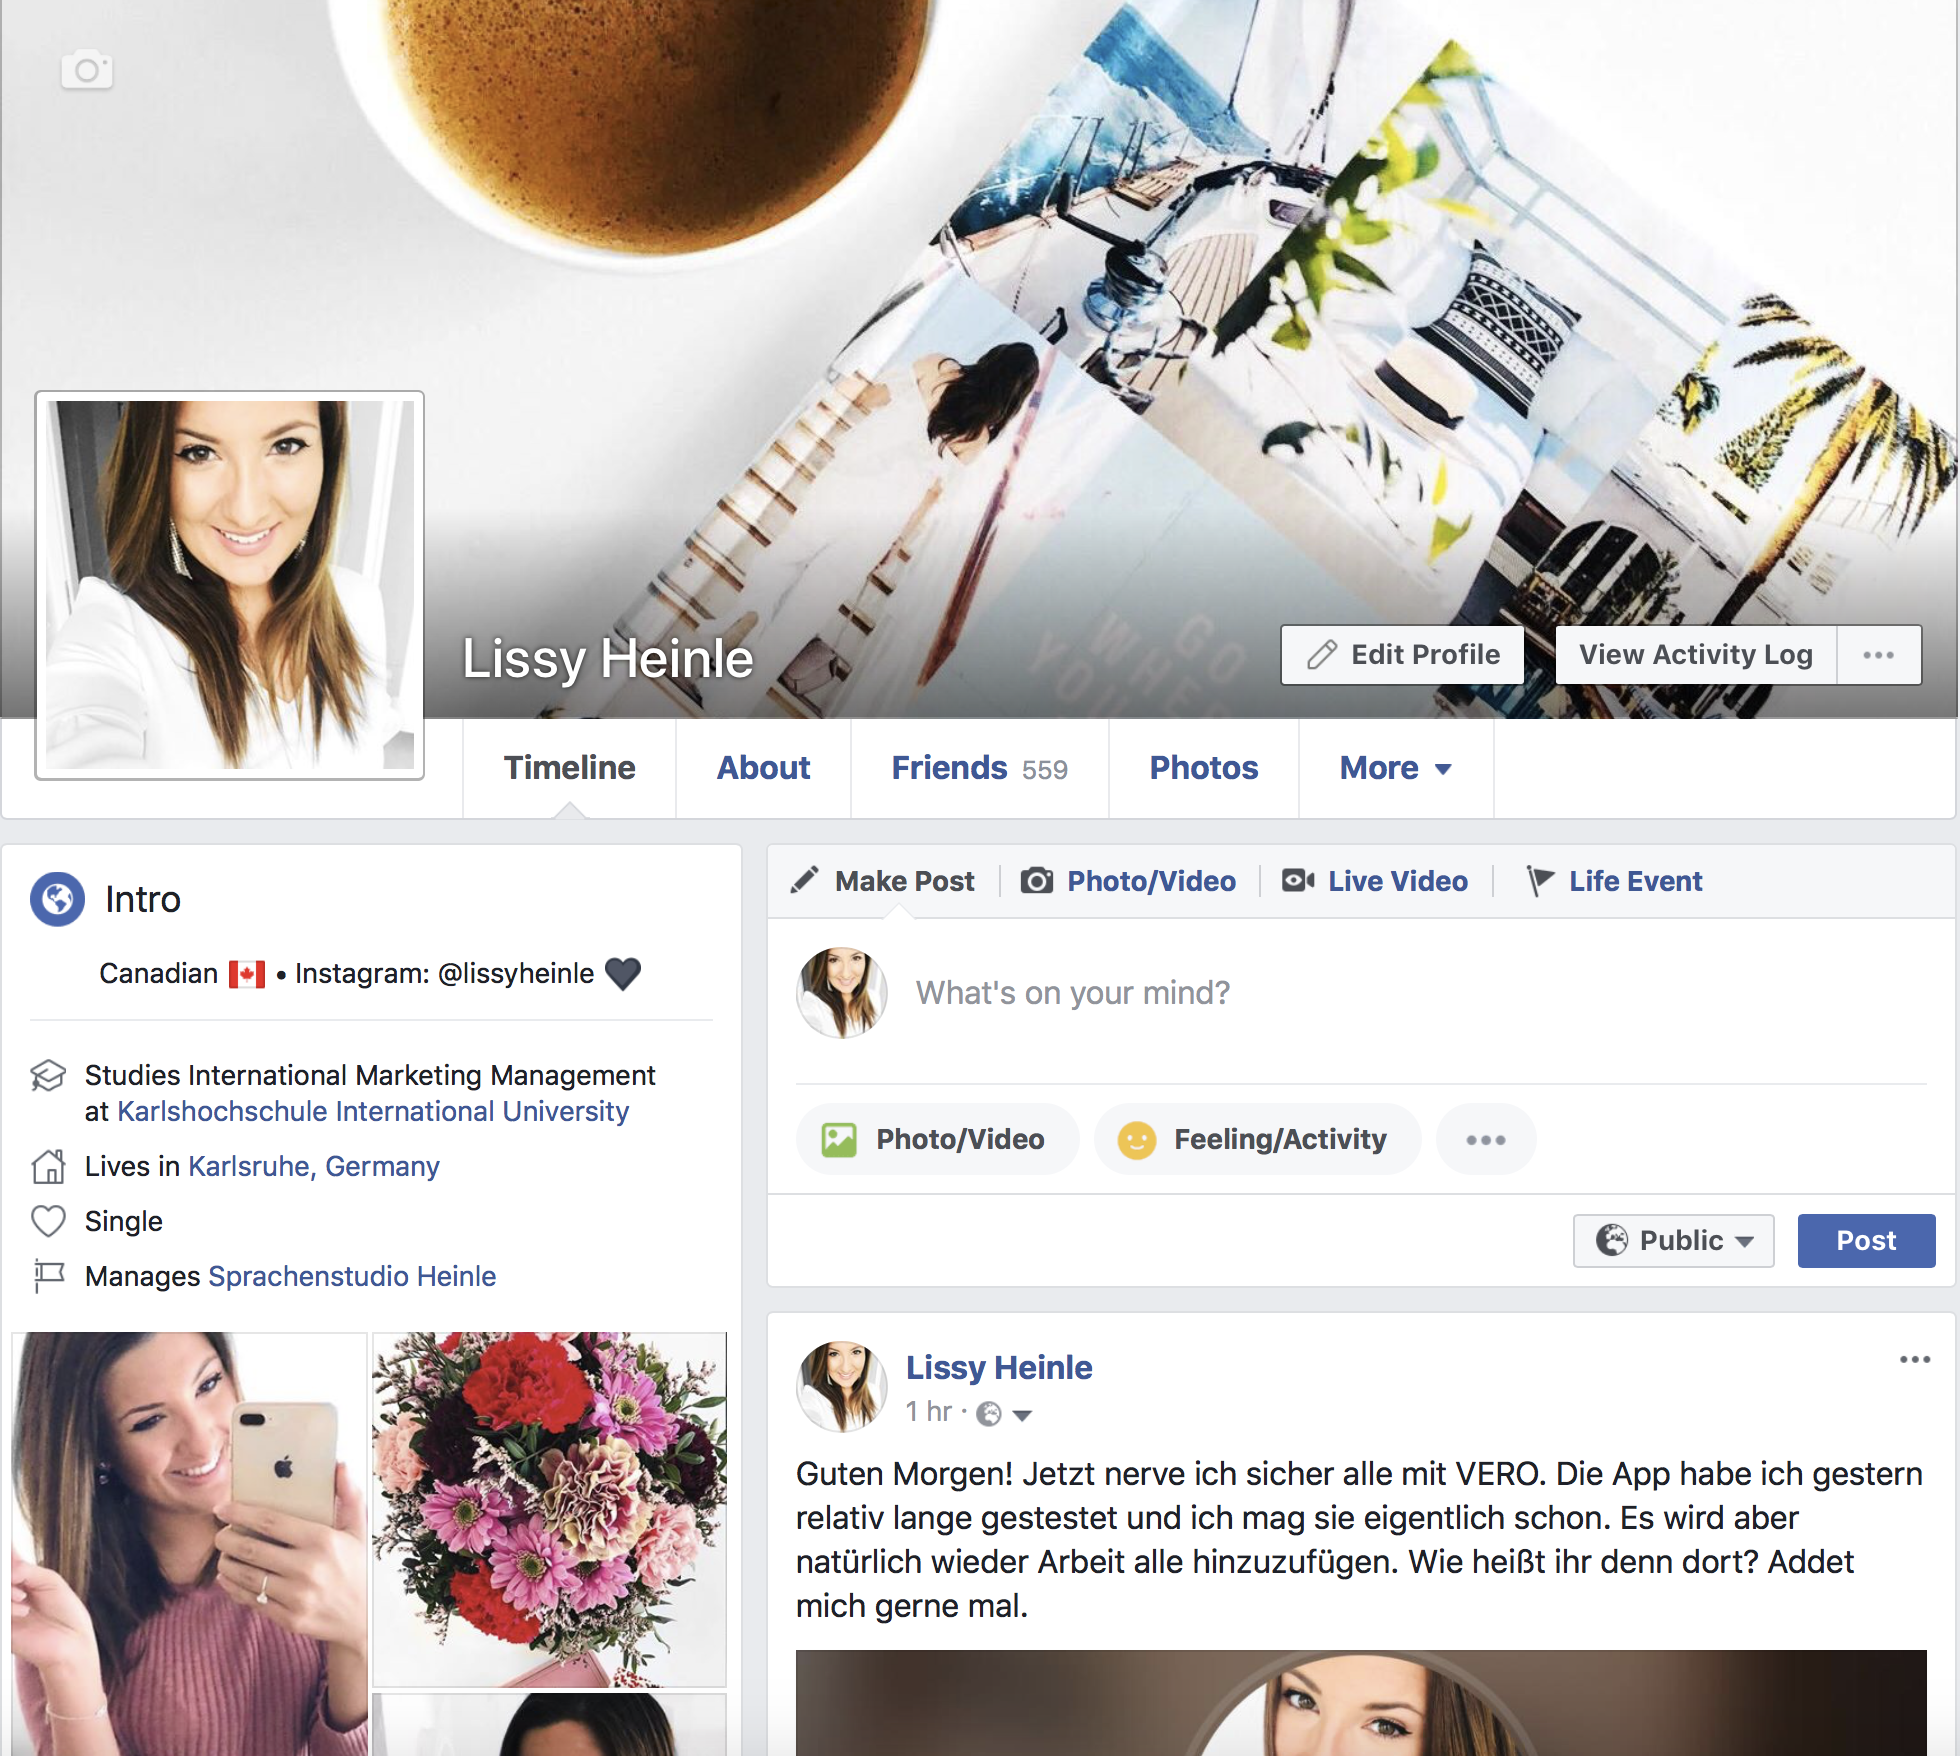Open the post's attached image

point(1361,1703)
